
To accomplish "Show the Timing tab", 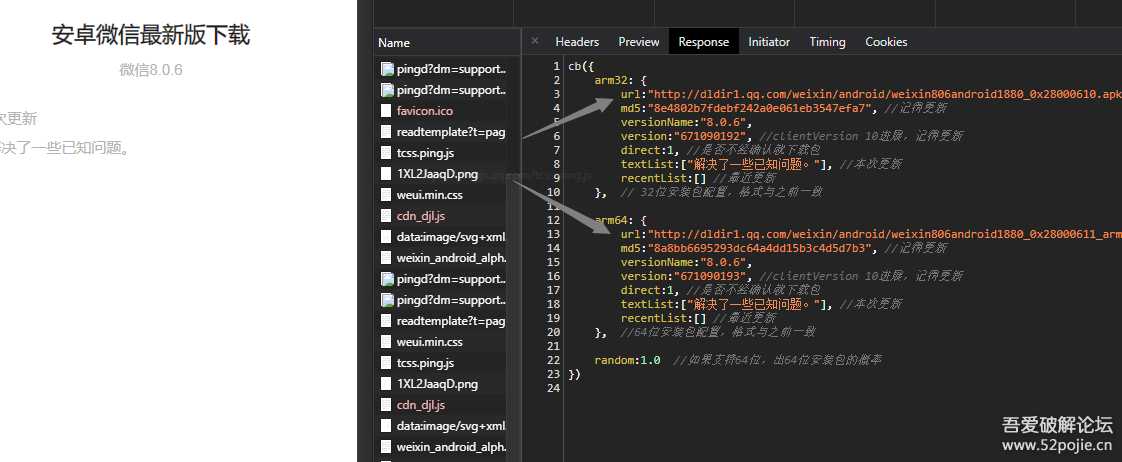I will [827, 42].
